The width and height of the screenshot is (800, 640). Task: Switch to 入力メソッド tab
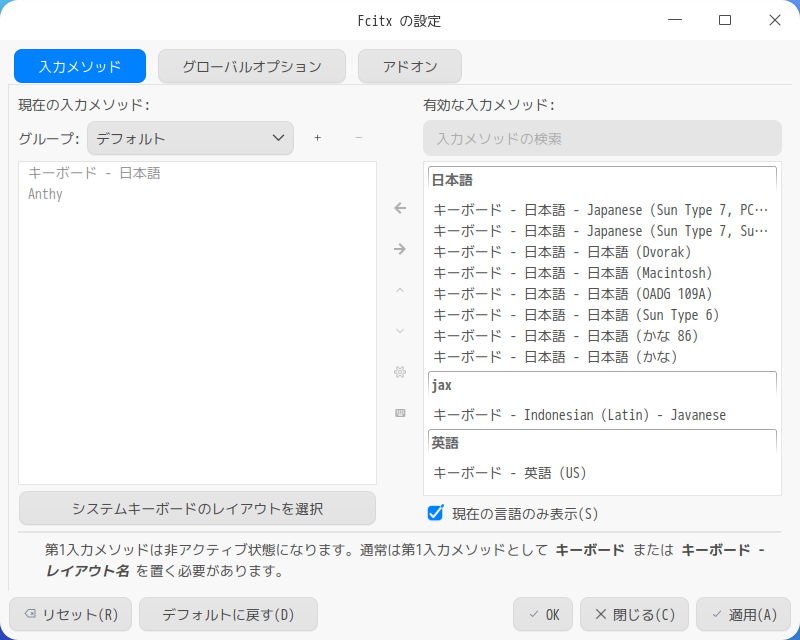[80, 66]
